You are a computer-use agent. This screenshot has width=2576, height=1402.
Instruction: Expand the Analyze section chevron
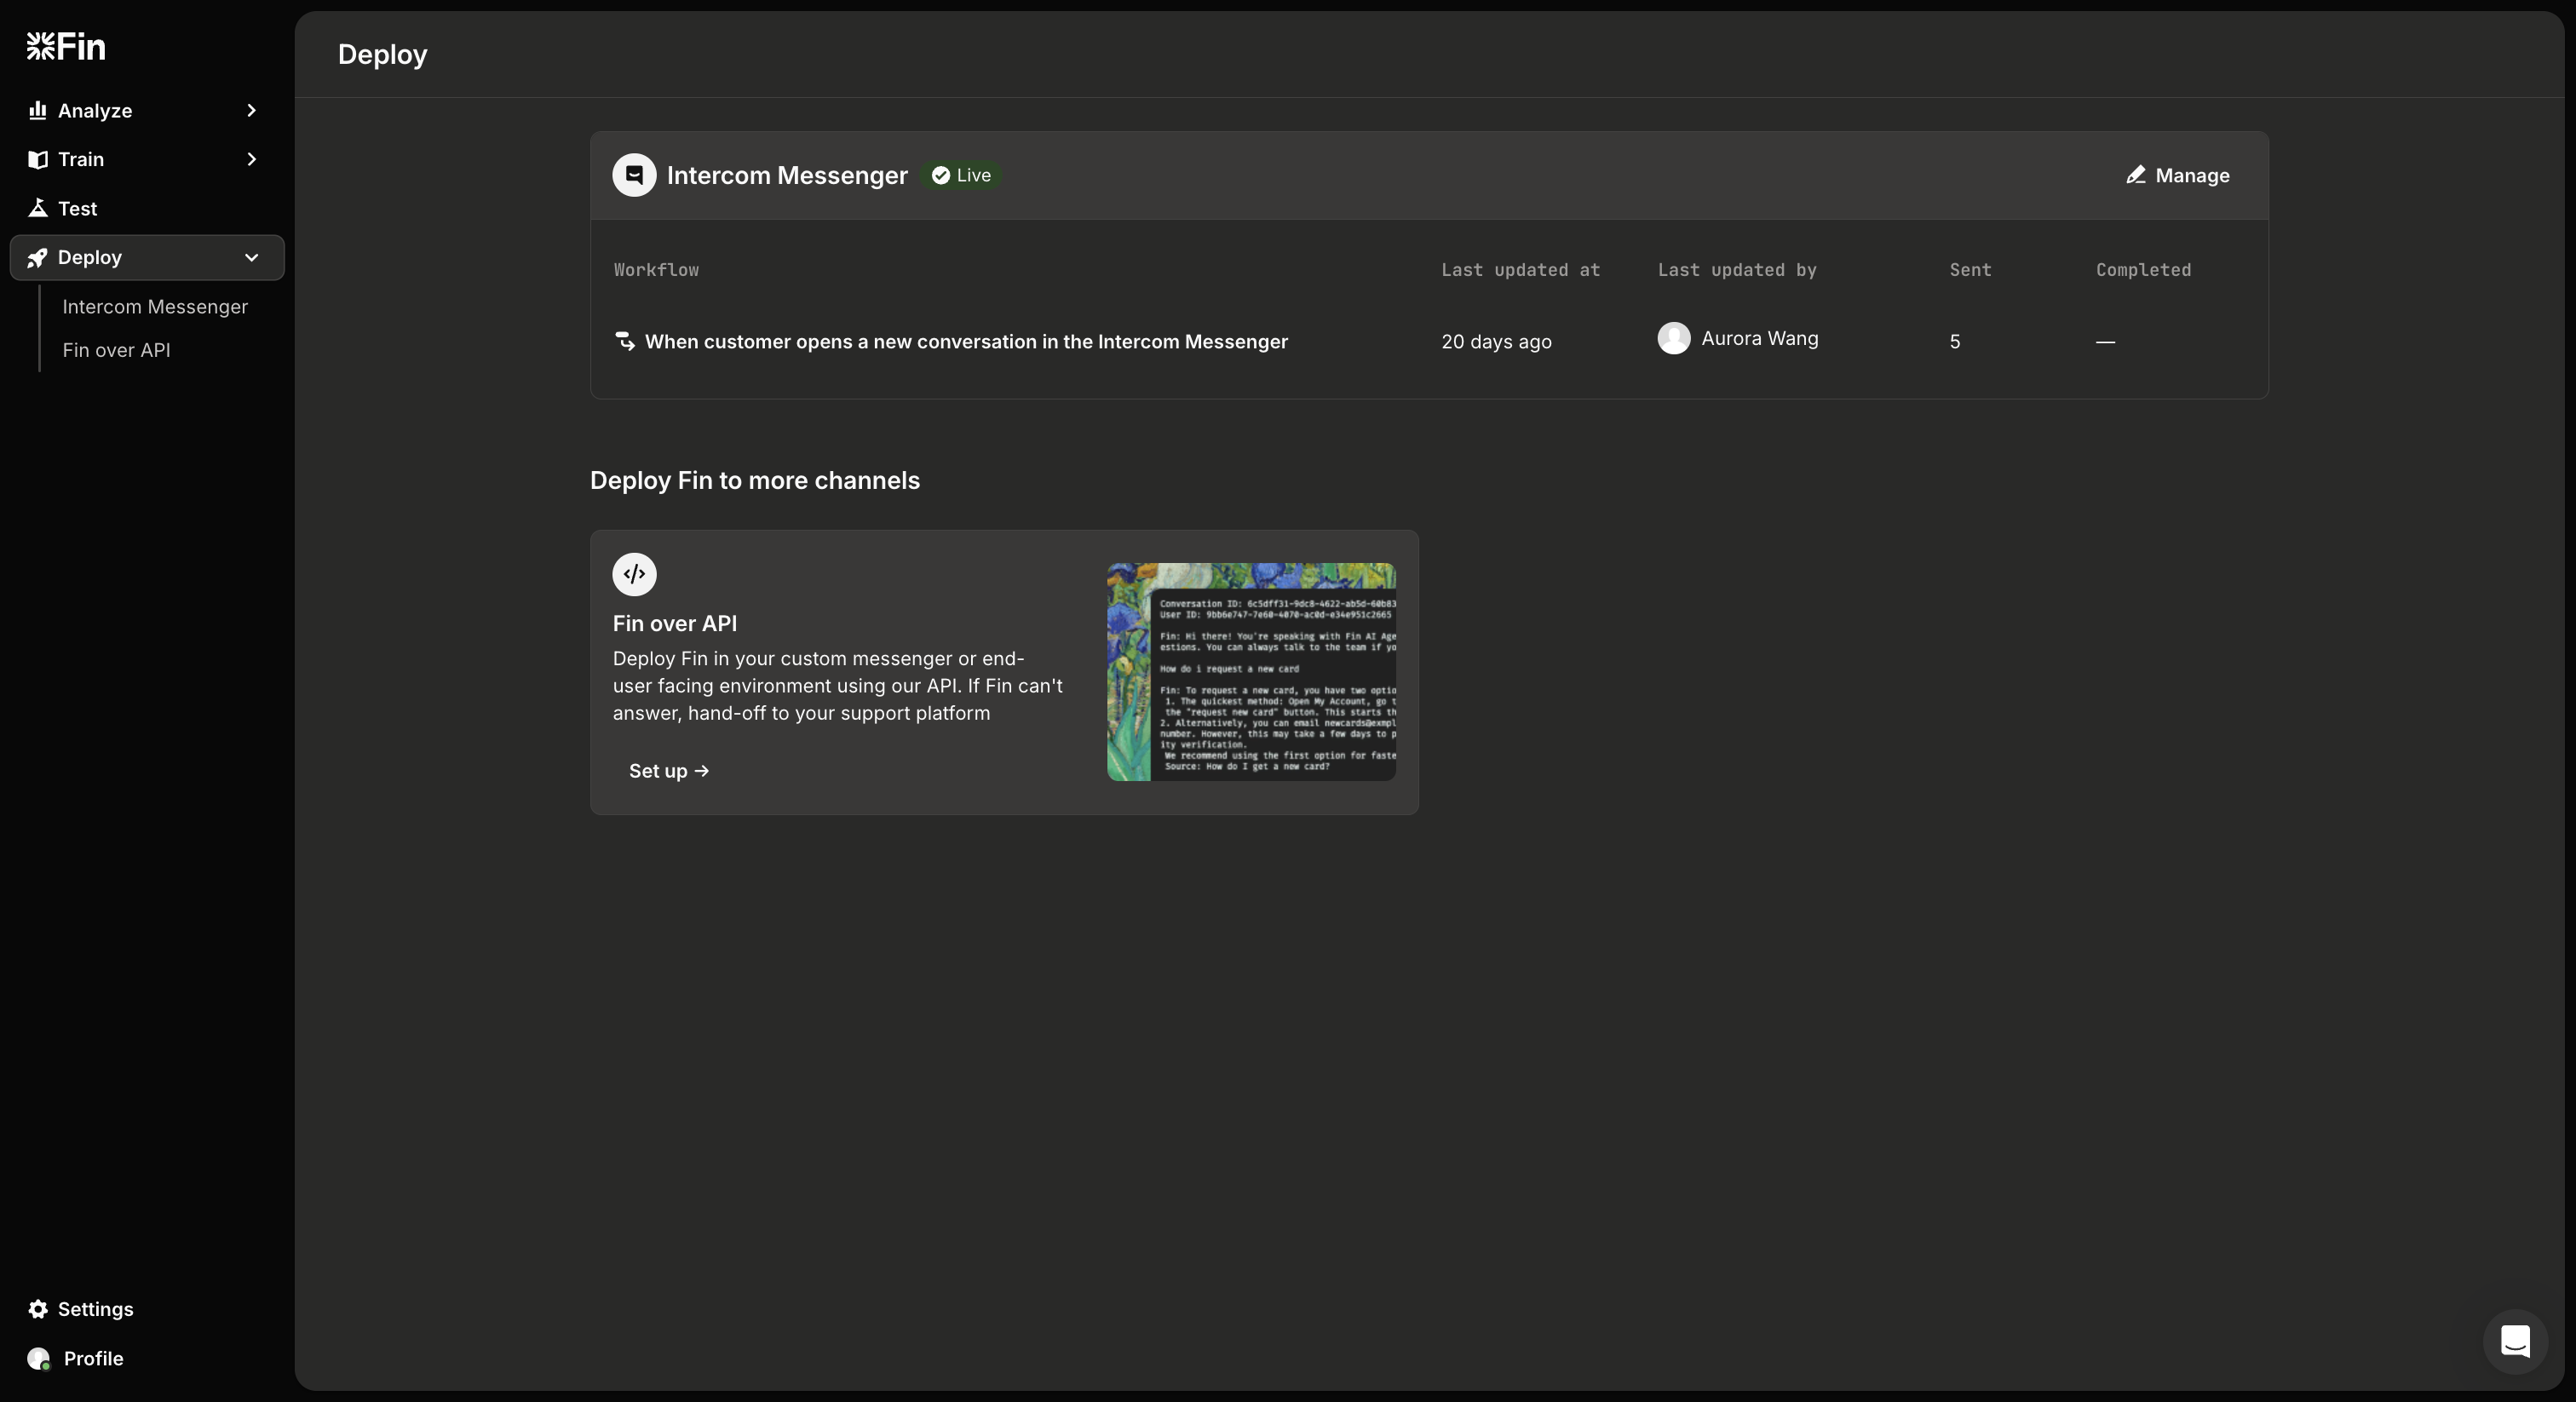click(x=251, y=110)
